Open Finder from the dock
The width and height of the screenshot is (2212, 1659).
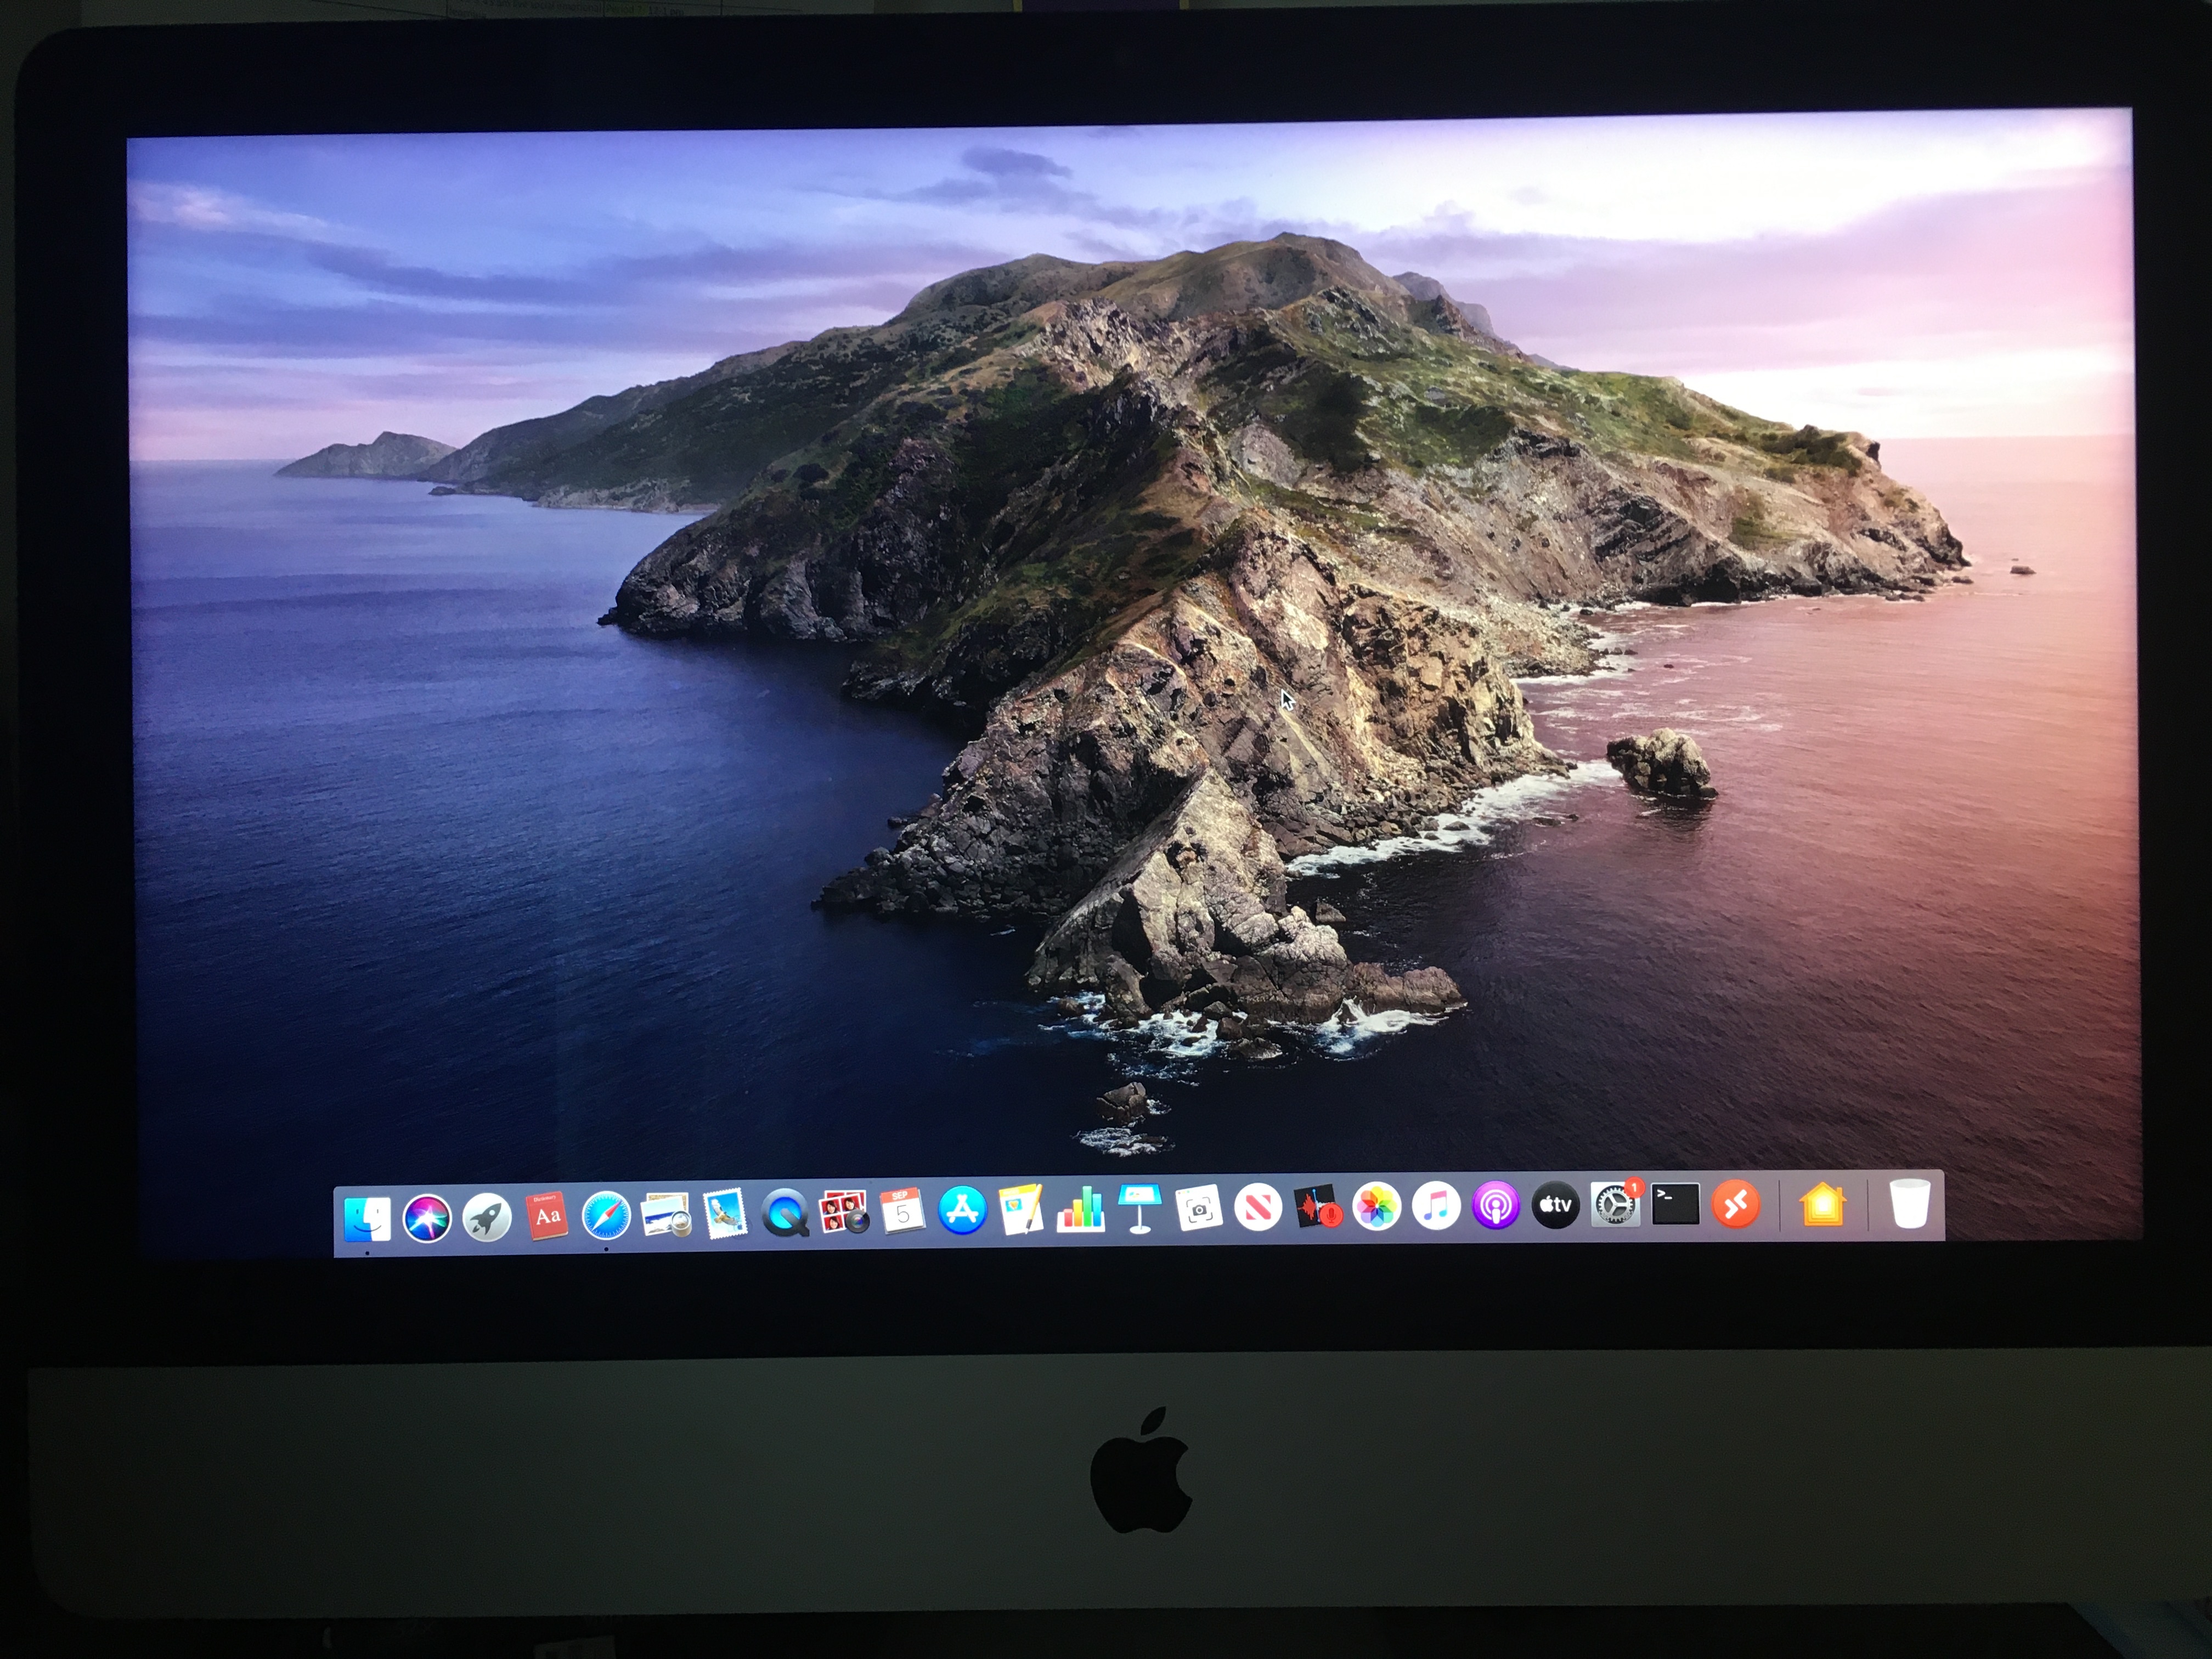(368, 1218)
